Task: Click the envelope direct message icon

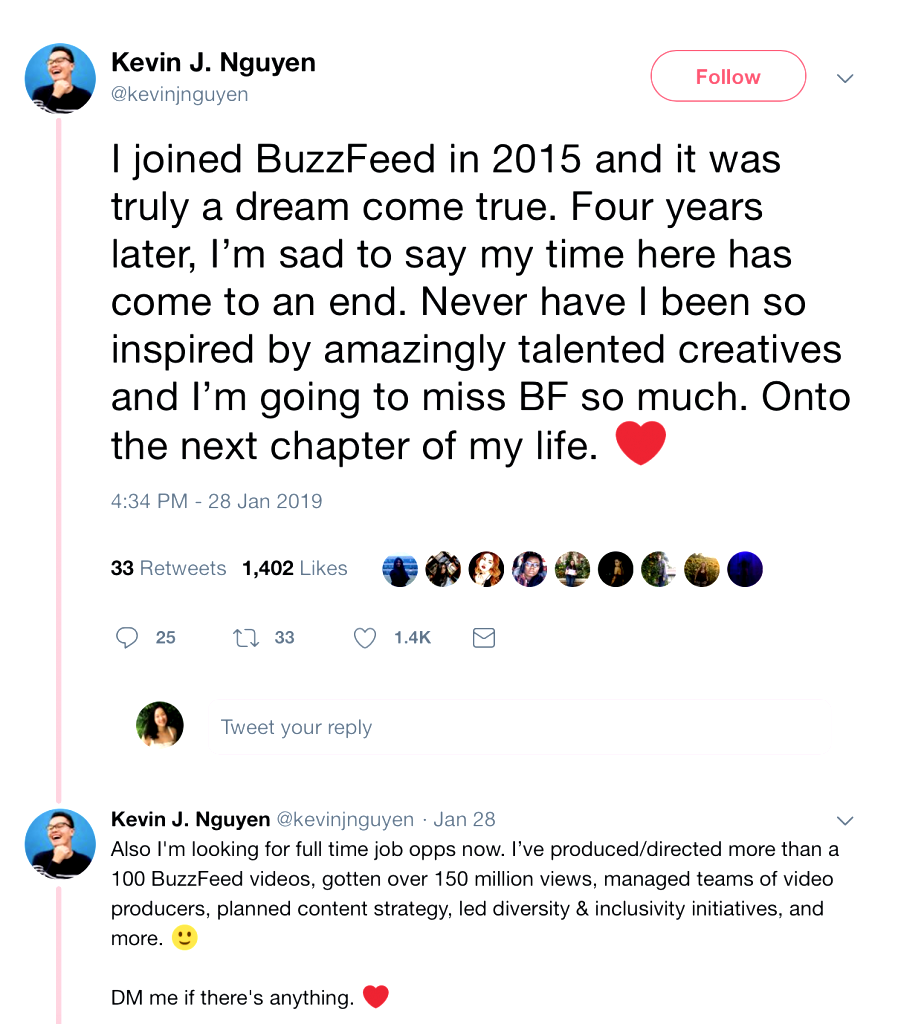Action: pyautogui.click(x=483, y=638)
